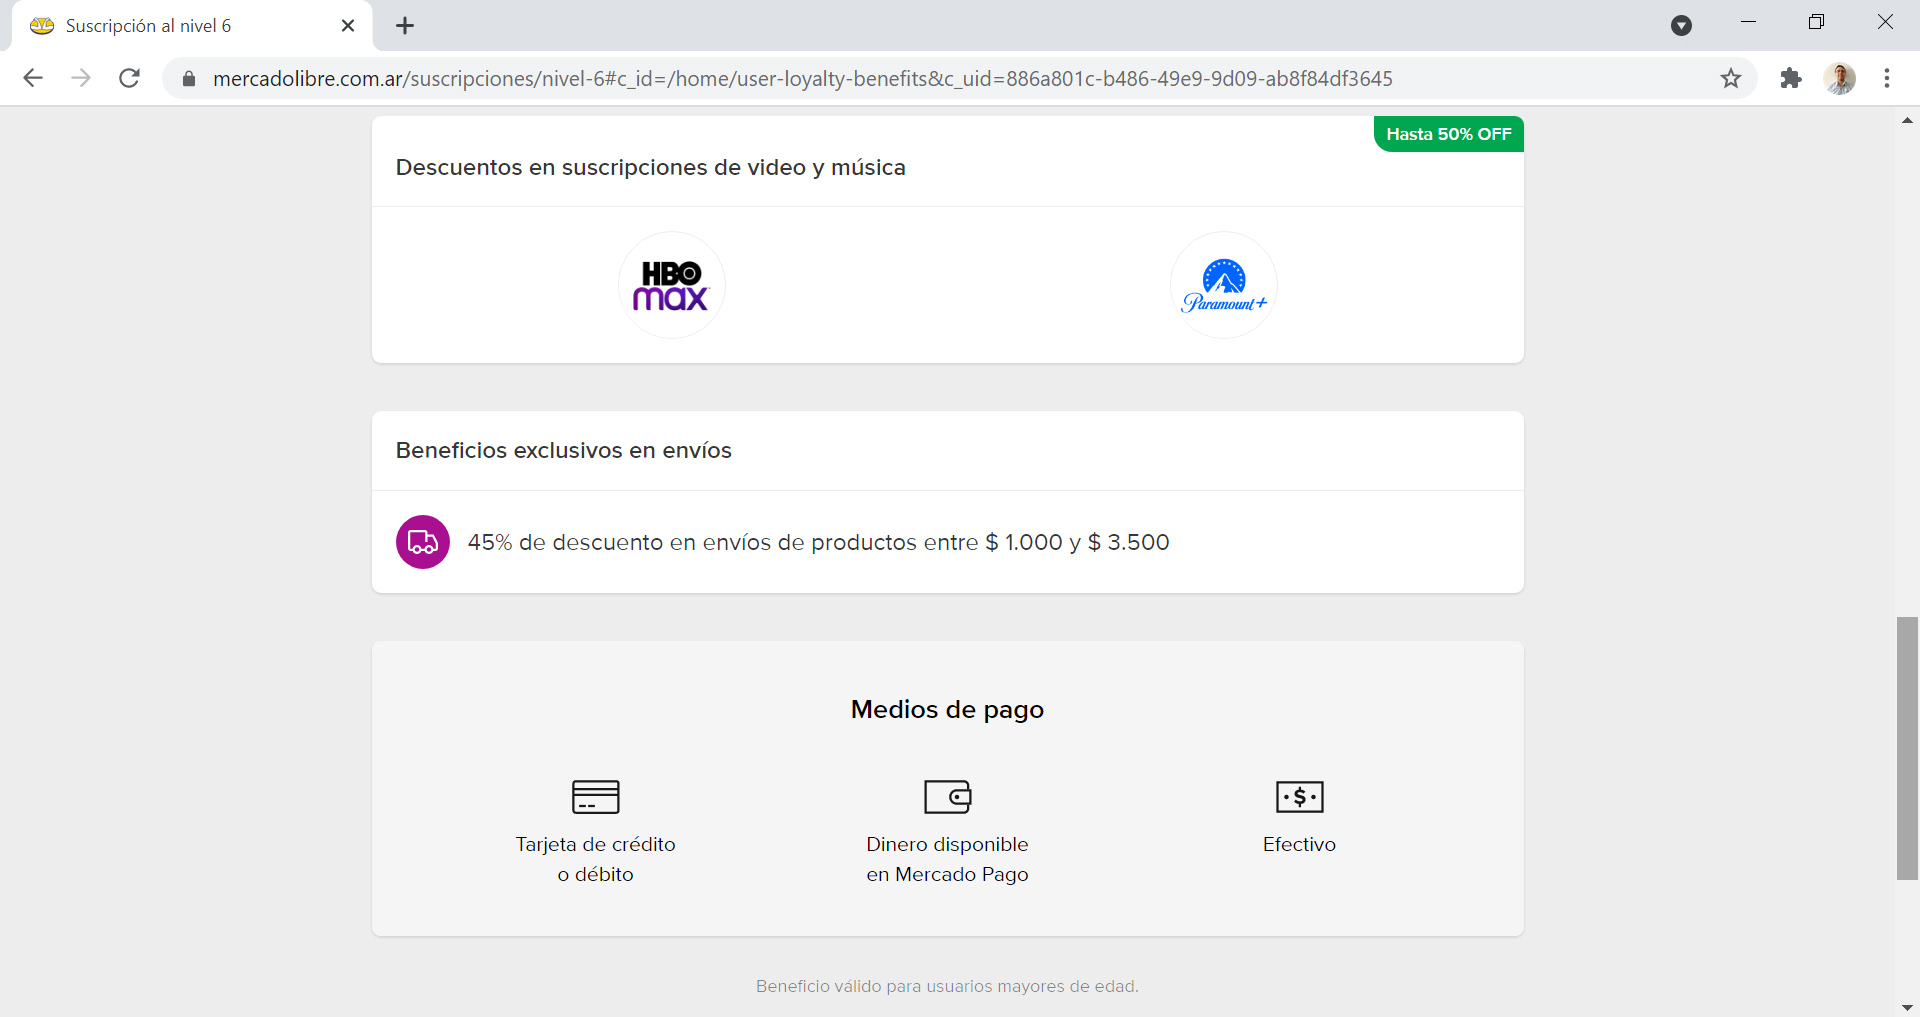
Task: Click the Efectivo label
Action: (1299, 844)
